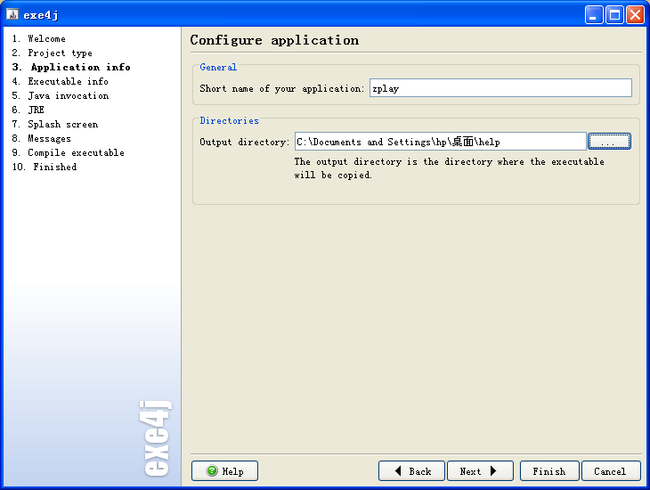This screenshot has width=650, height=490.
Task: Close the exe4j window
Action: [635, 15]
